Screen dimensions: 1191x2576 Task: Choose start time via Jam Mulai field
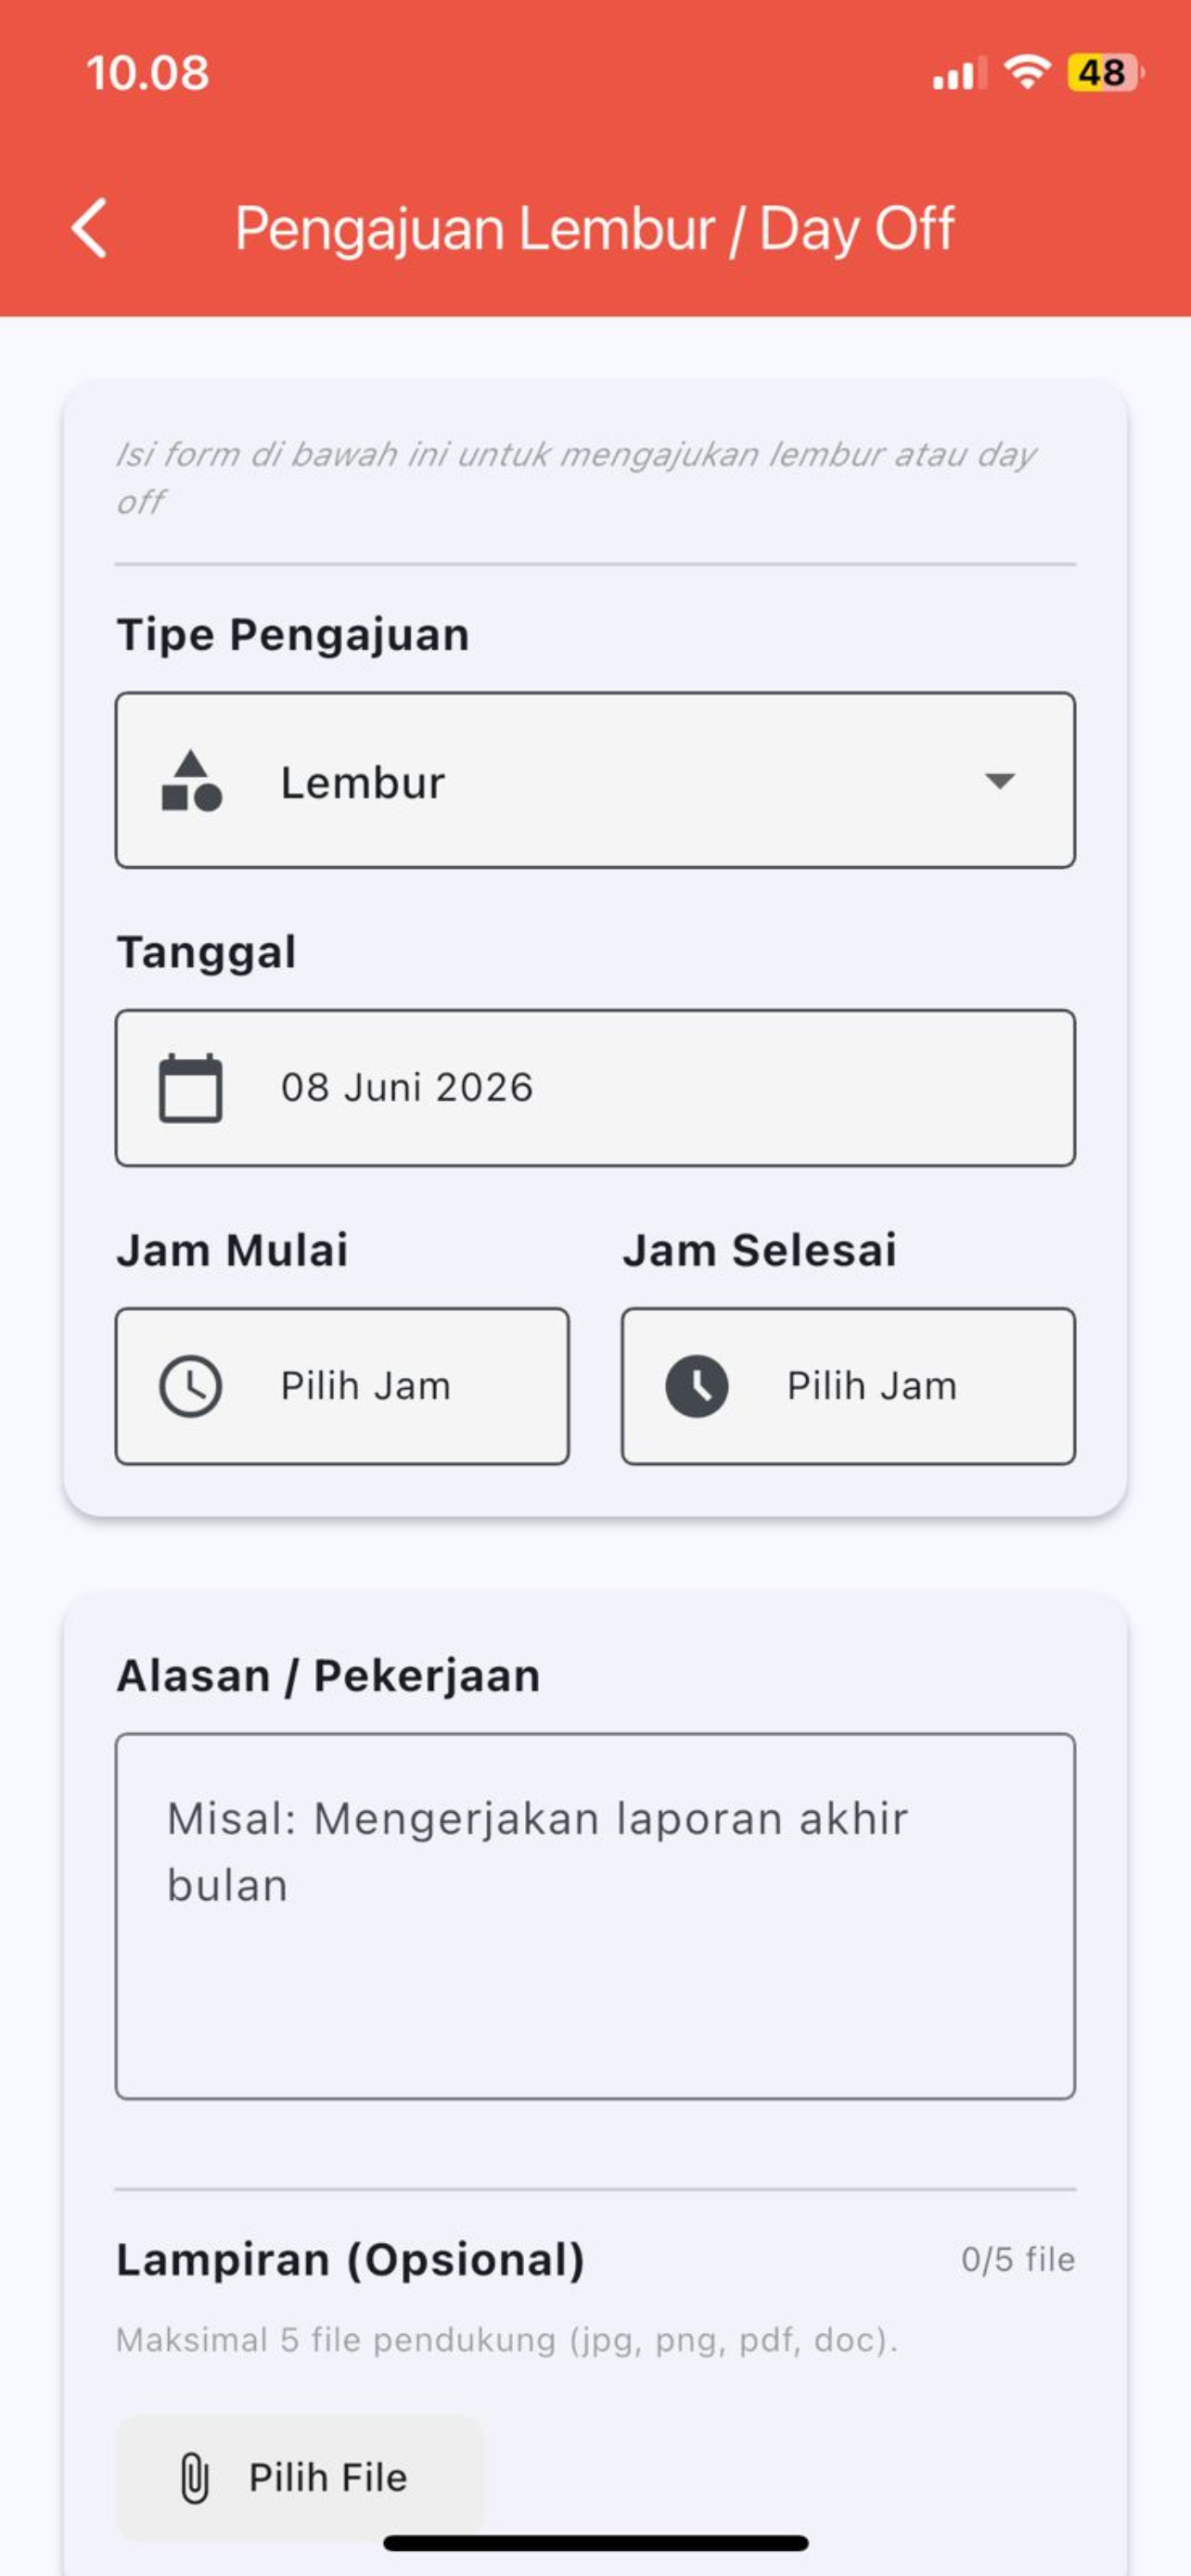[342, 1386]
